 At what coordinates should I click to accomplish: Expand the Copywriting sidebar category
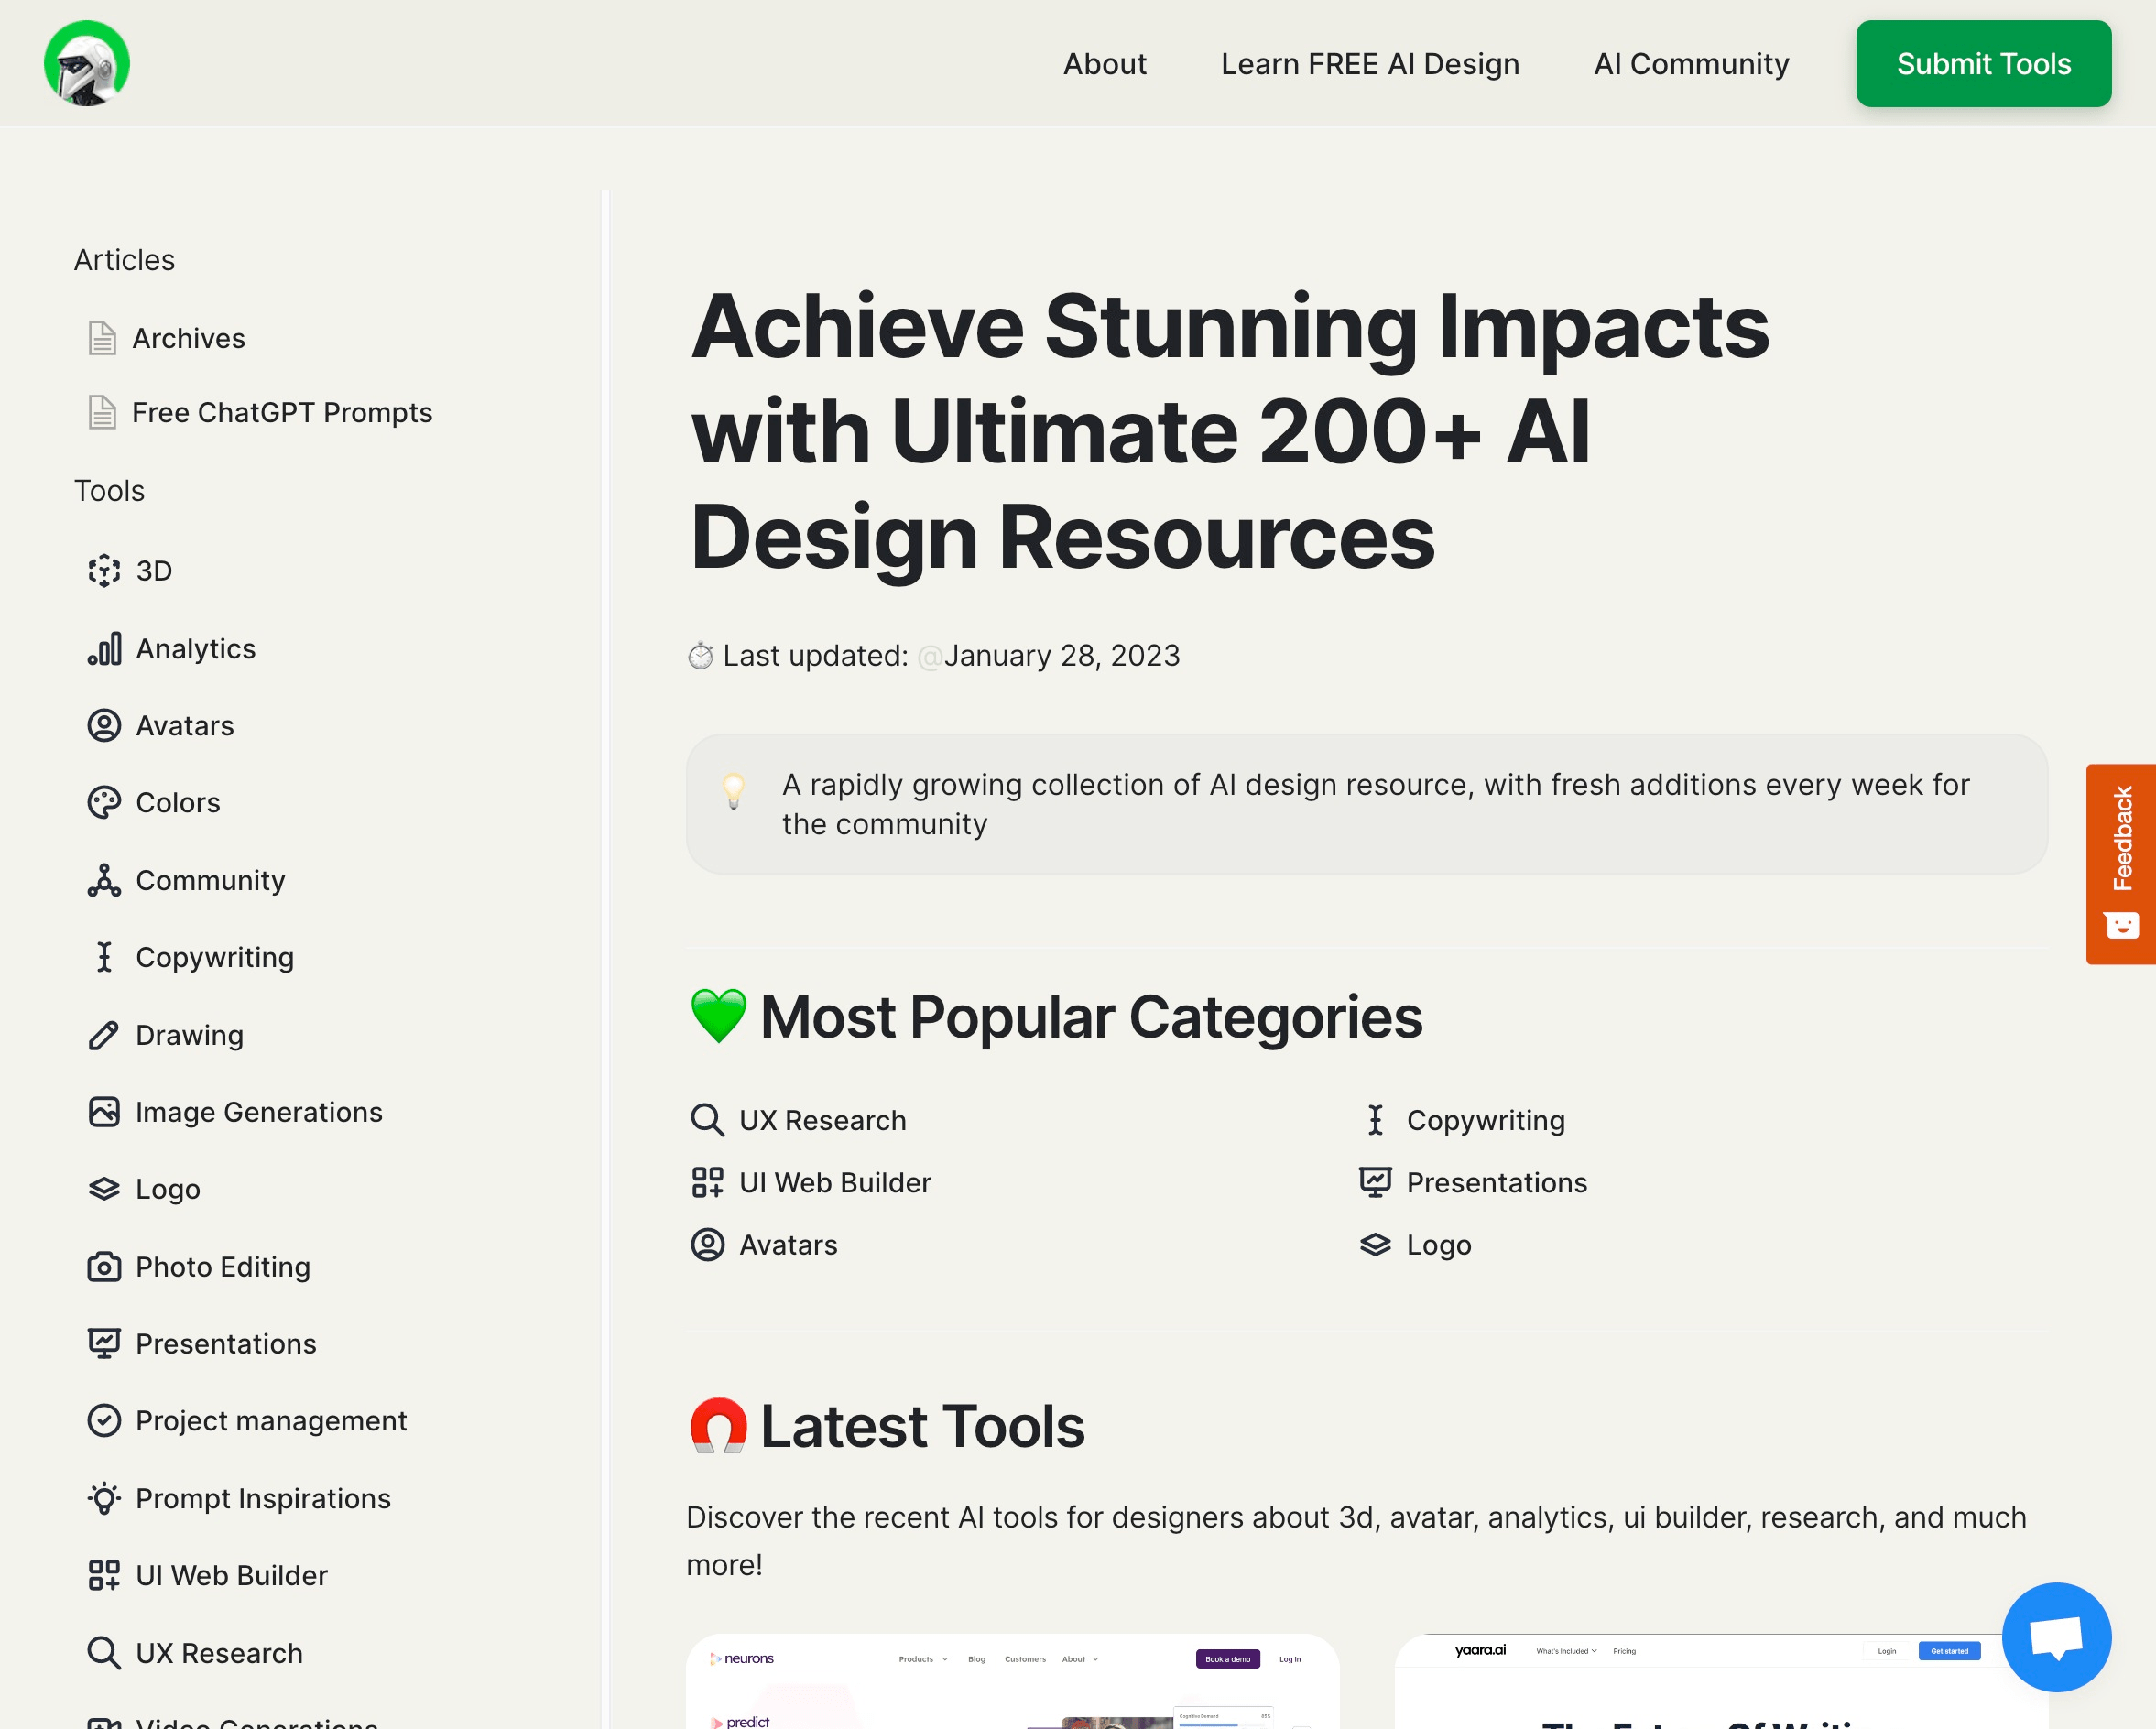point(213,956)
